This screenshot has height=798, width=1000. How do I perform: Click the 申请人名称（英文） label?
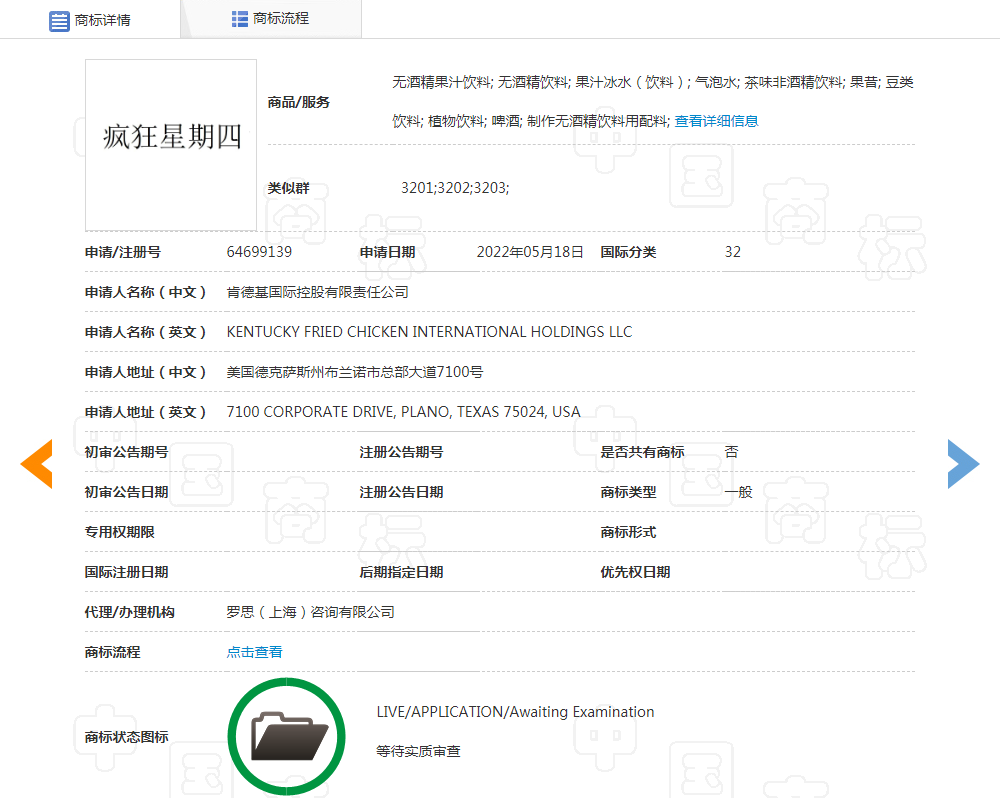[x=146, y=332]
